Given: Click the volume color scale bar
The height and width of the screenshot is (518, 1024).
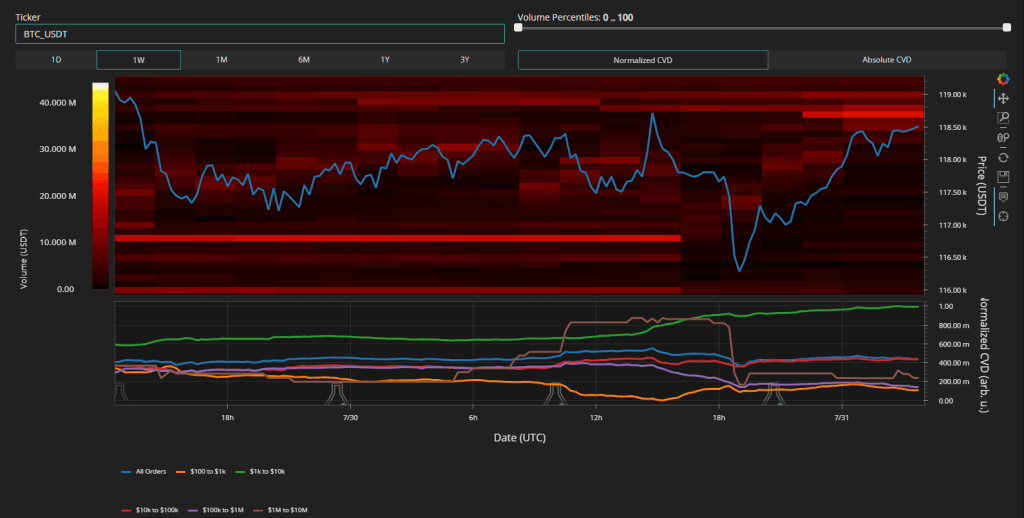Looking at the screenshot, I should click(x=100, y=186).
